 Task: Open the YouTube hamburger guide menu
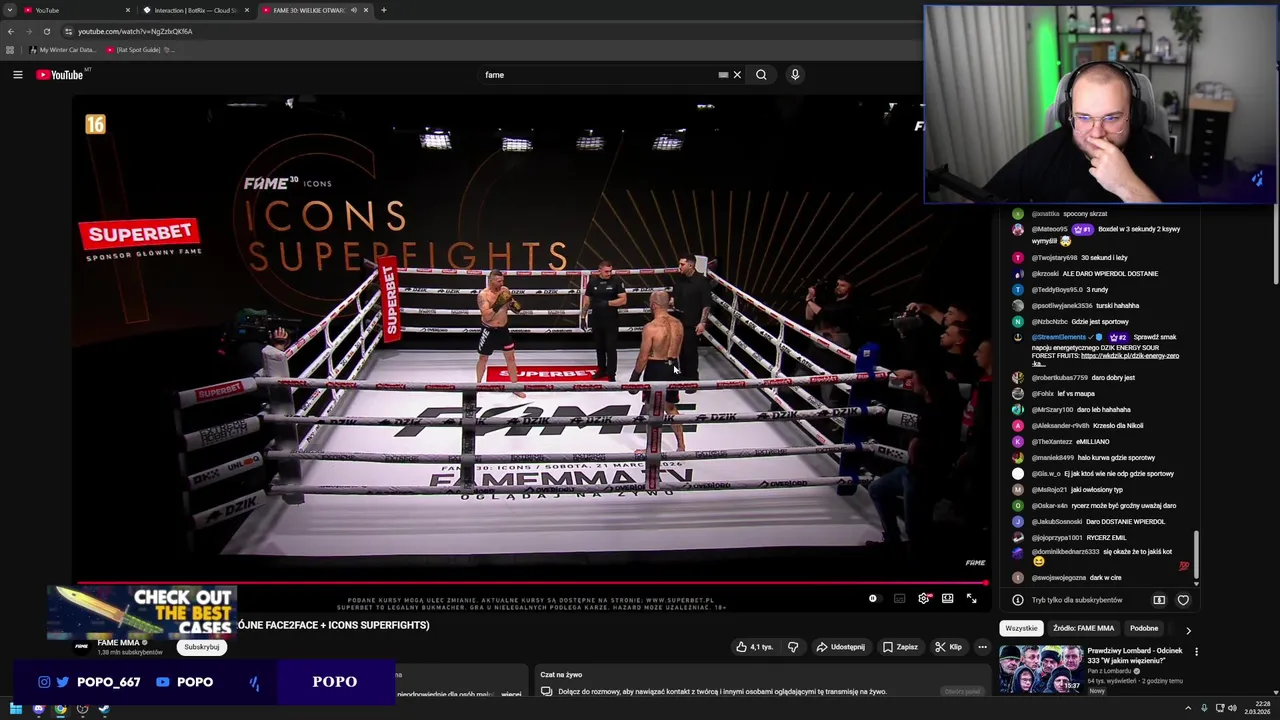(x=17, y=74)
